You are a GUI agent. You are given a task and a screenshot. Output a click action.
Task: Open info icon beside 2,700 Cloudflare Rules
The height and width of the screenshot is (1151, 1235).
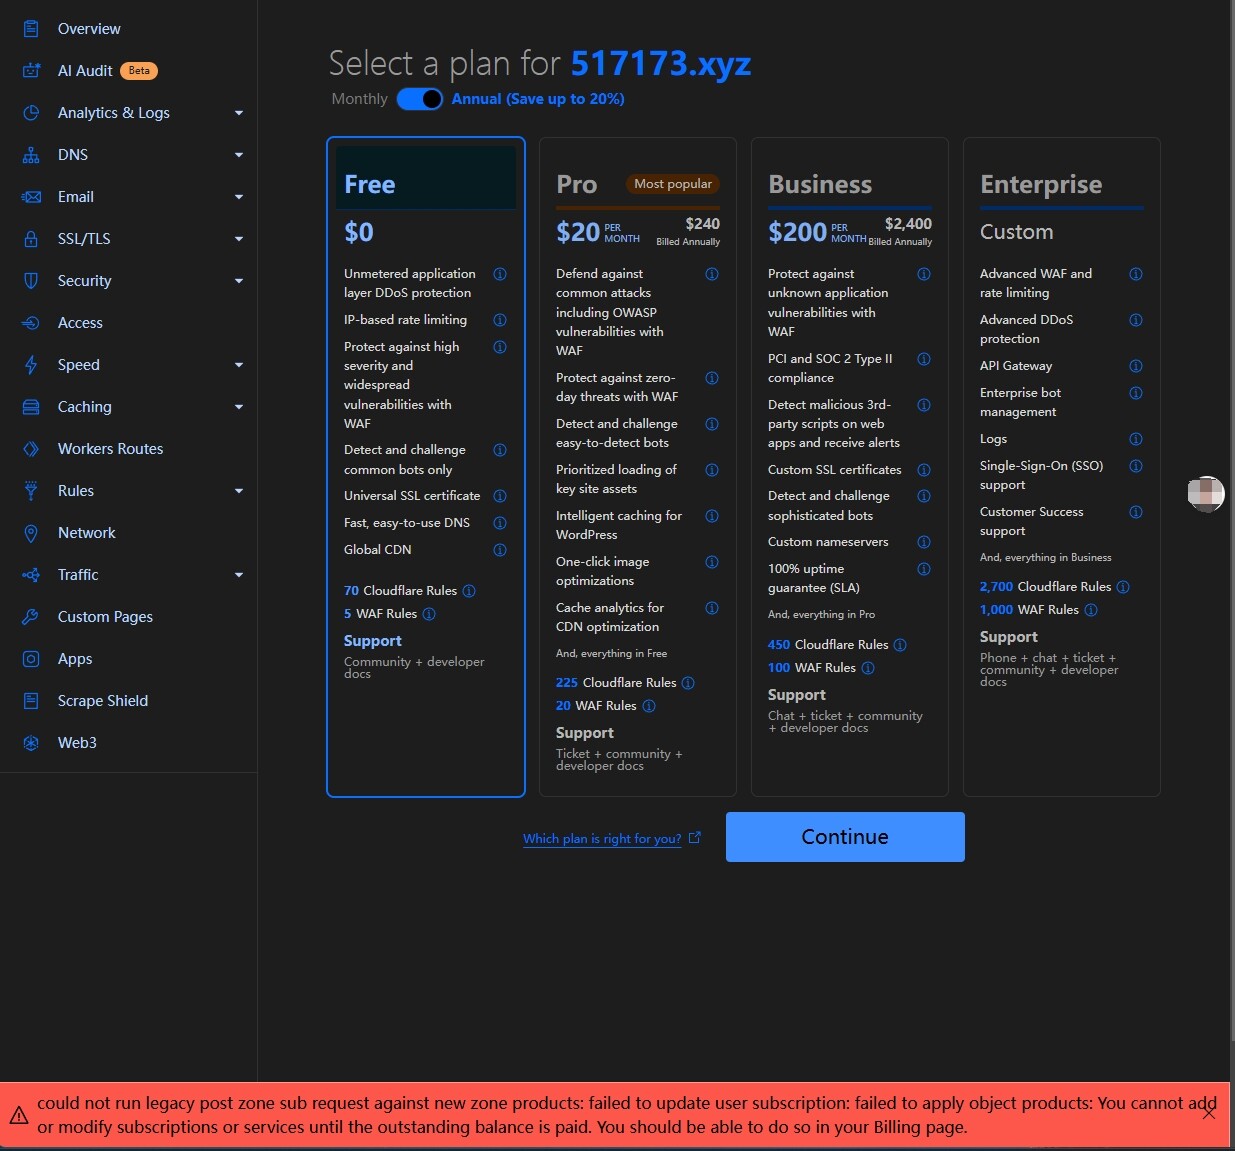[x=1123, y=587]
